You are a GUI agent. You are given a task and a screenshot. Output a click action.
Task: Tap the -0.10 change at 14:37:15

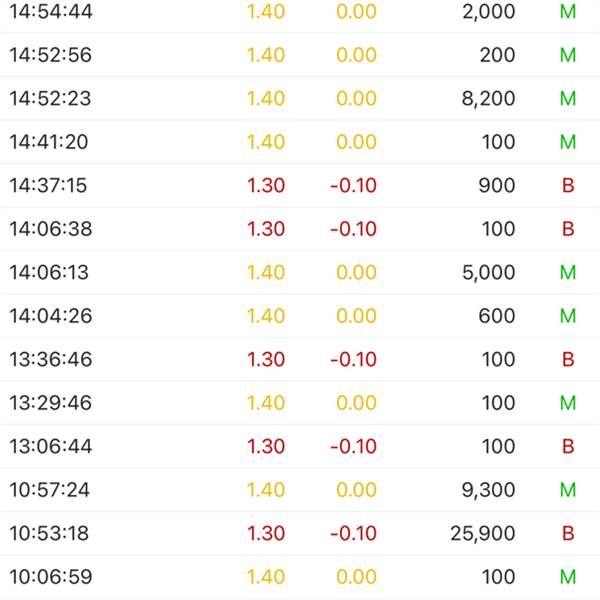[354, 186]
